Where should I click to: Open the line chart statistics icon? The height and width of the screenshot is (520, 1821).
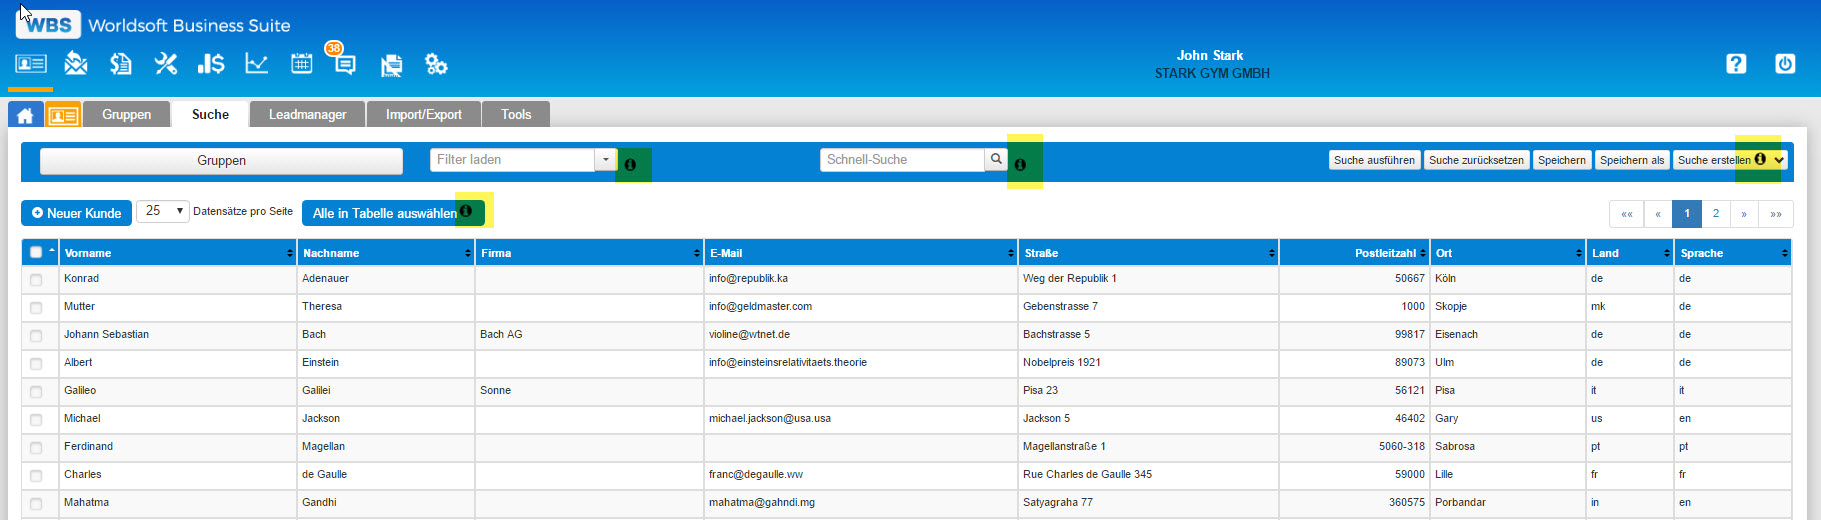(x=257, y=64)
